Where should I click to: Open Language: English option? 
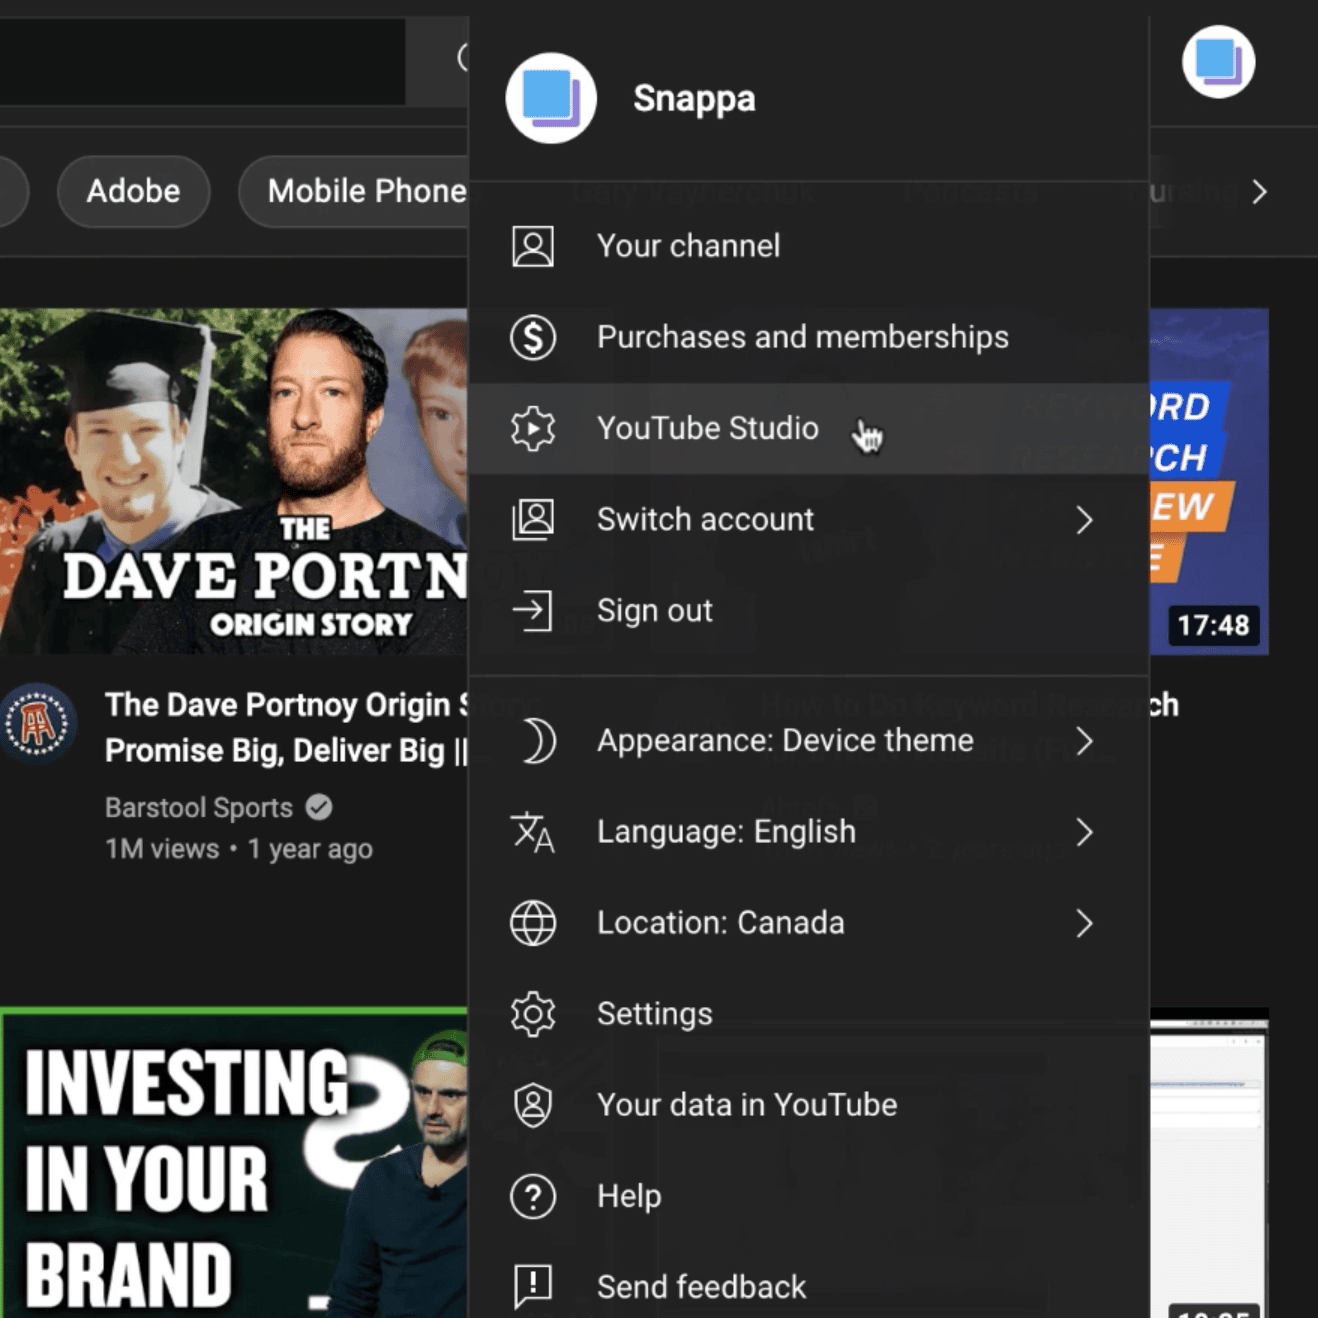click(x=808, y=832)
